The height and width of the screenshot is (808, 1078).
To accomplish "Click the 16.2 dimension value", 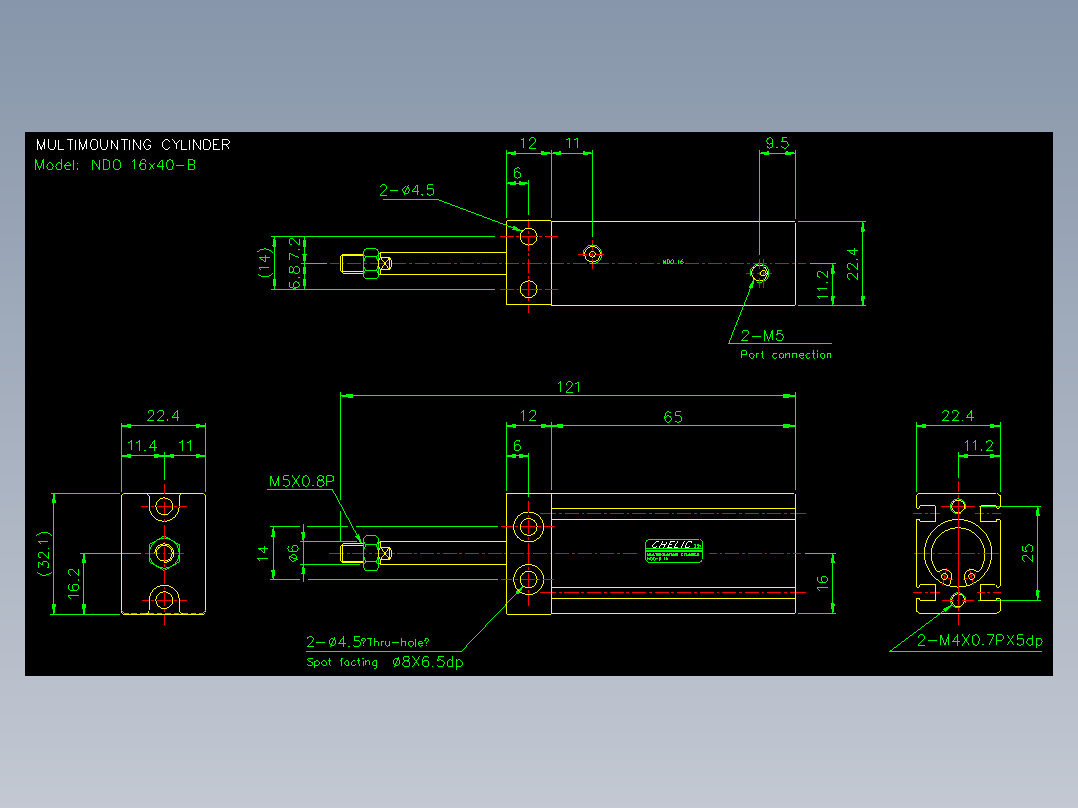I will (x=74, y=583).
